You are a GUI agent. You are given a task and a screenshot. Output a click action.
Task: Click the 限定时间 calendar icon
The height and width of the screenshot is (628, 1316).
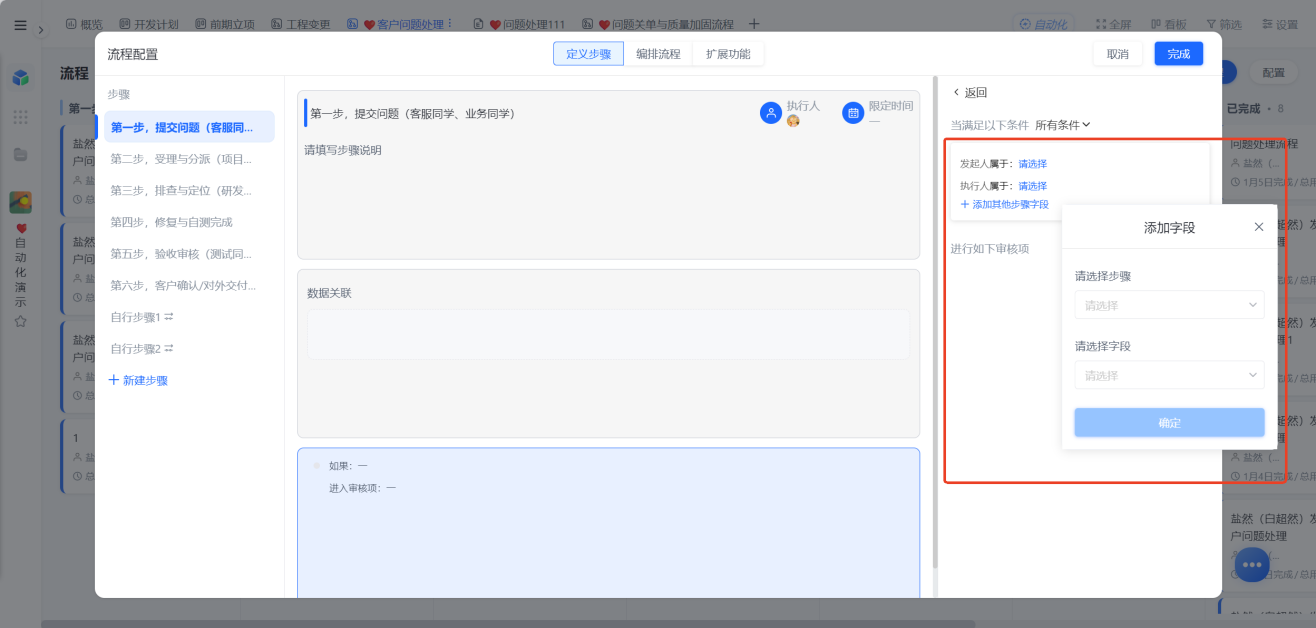coord(853,113)
